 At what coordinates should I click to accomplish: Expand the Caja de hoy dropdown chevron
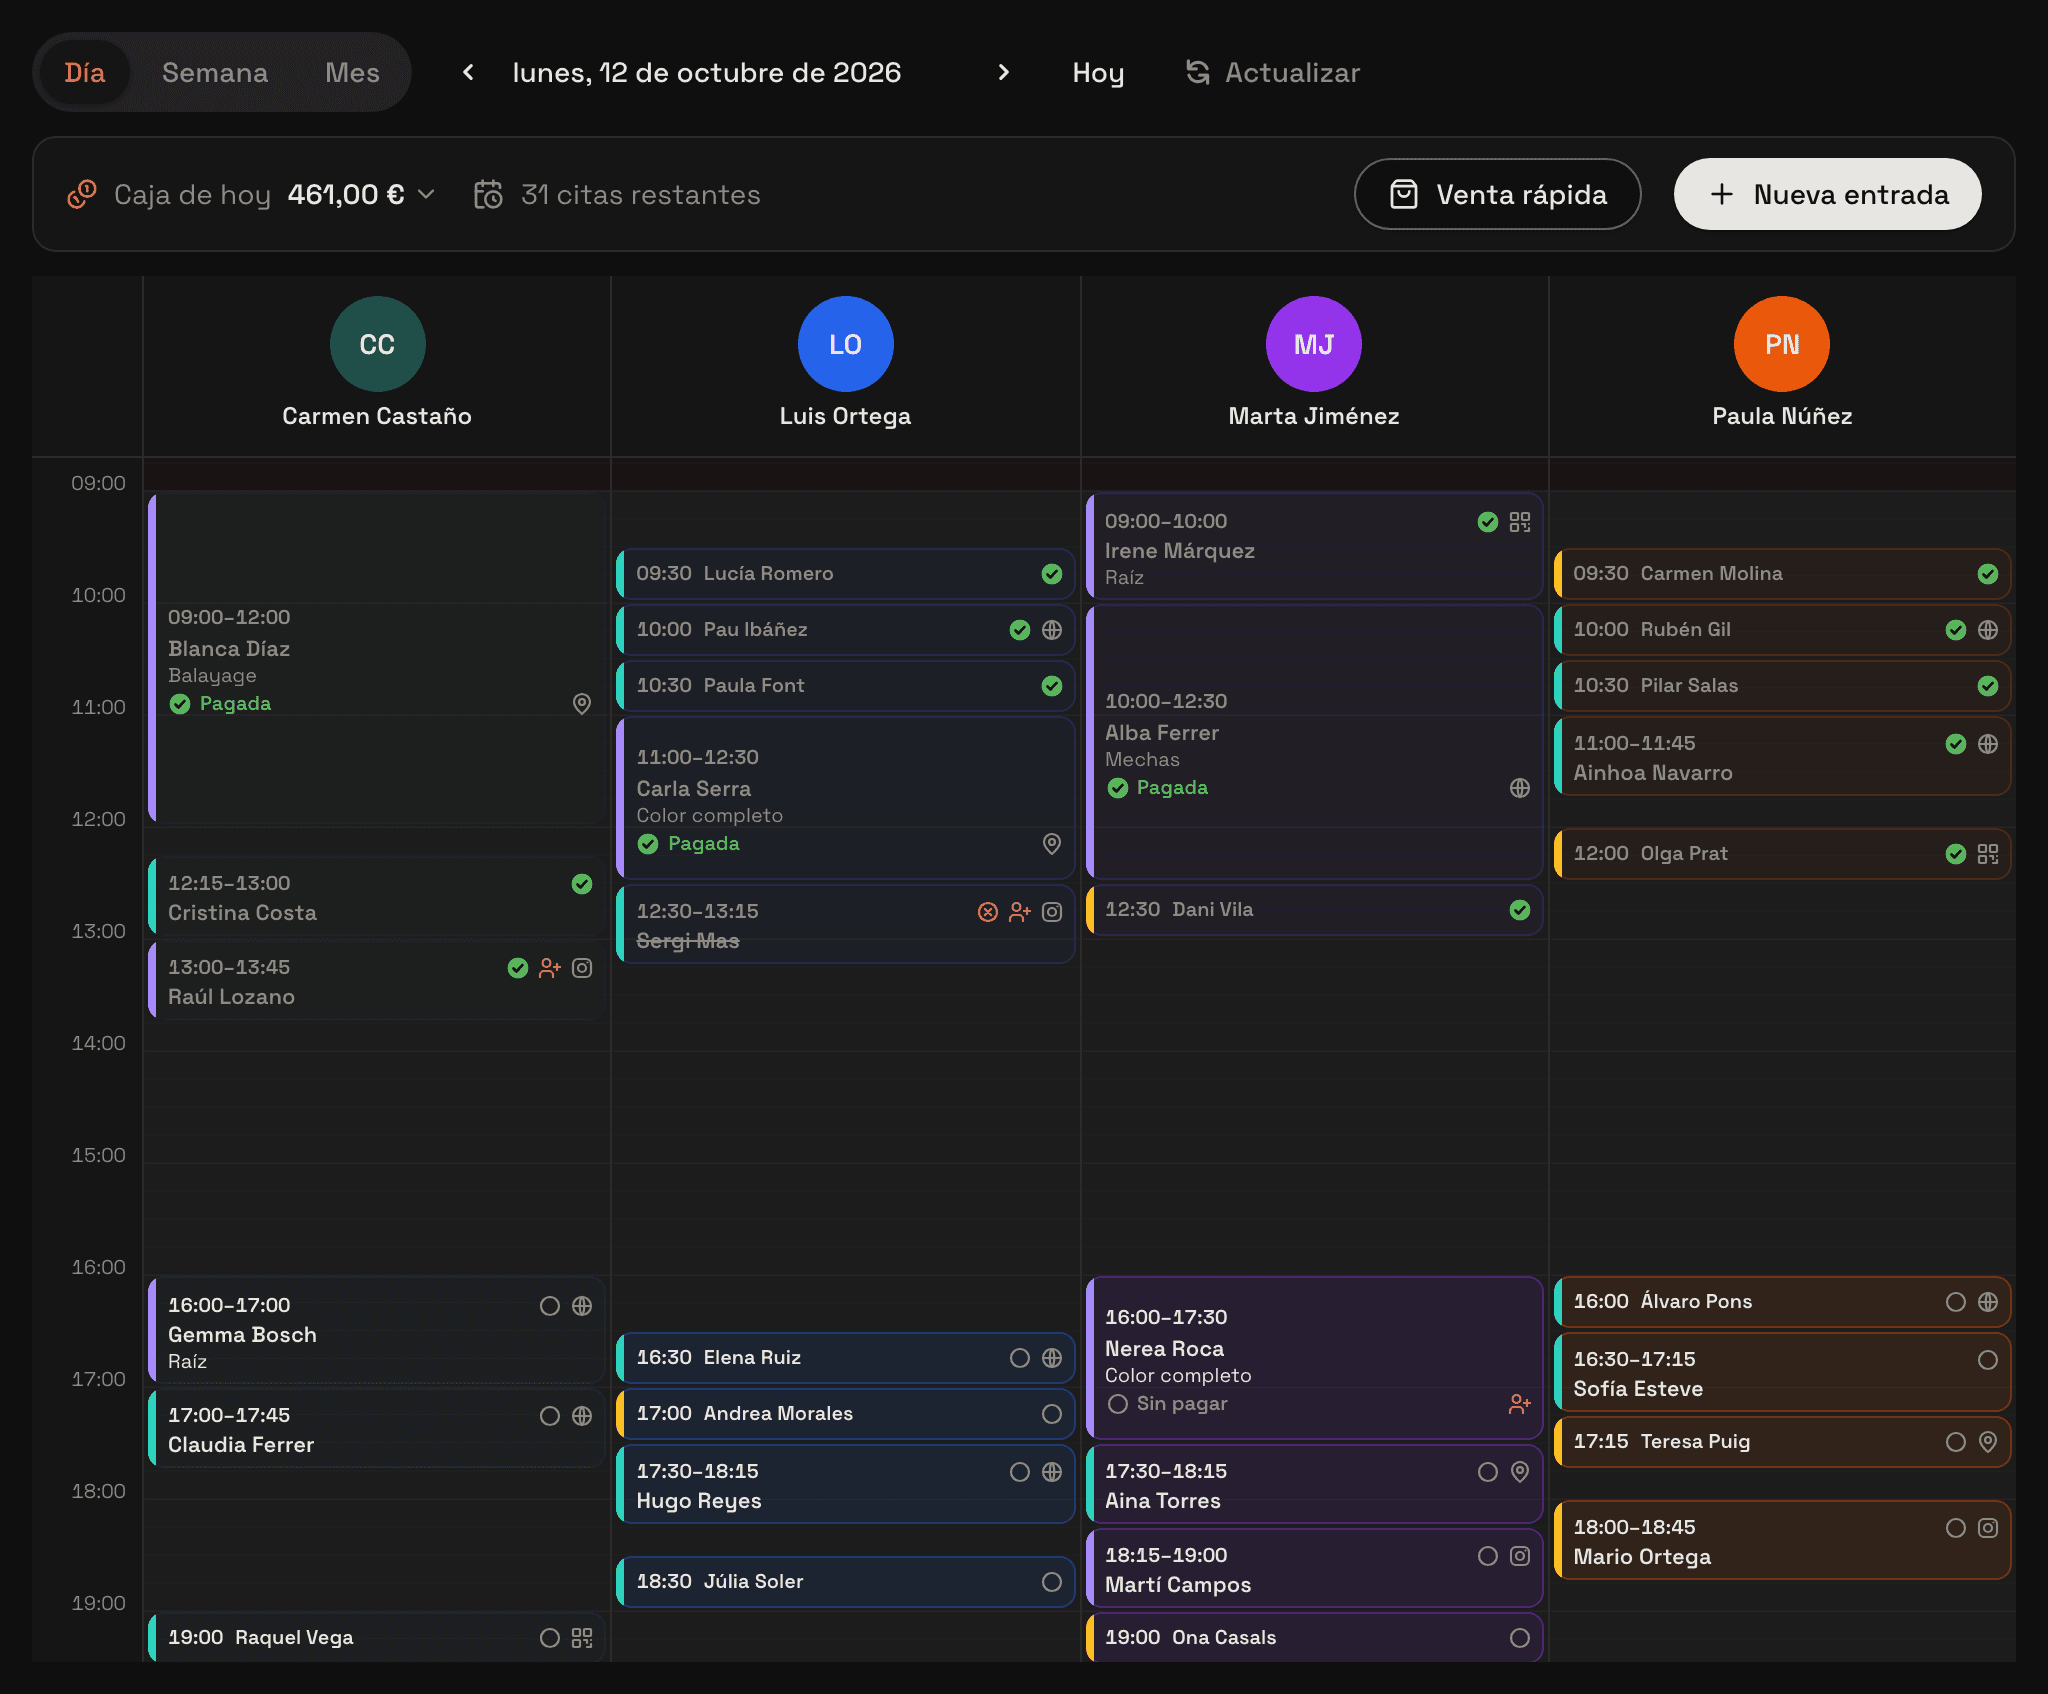(426, 194)
